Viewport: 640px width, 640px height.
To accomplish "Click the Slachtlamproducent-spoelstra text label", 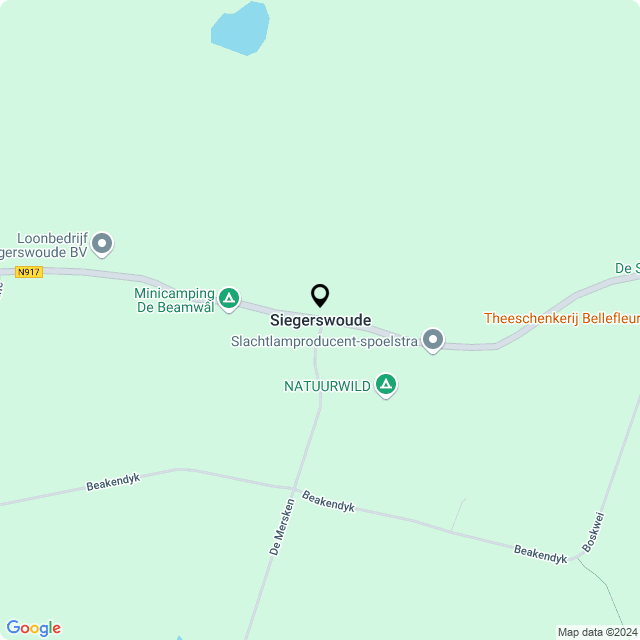I will (x=324, y=341).
